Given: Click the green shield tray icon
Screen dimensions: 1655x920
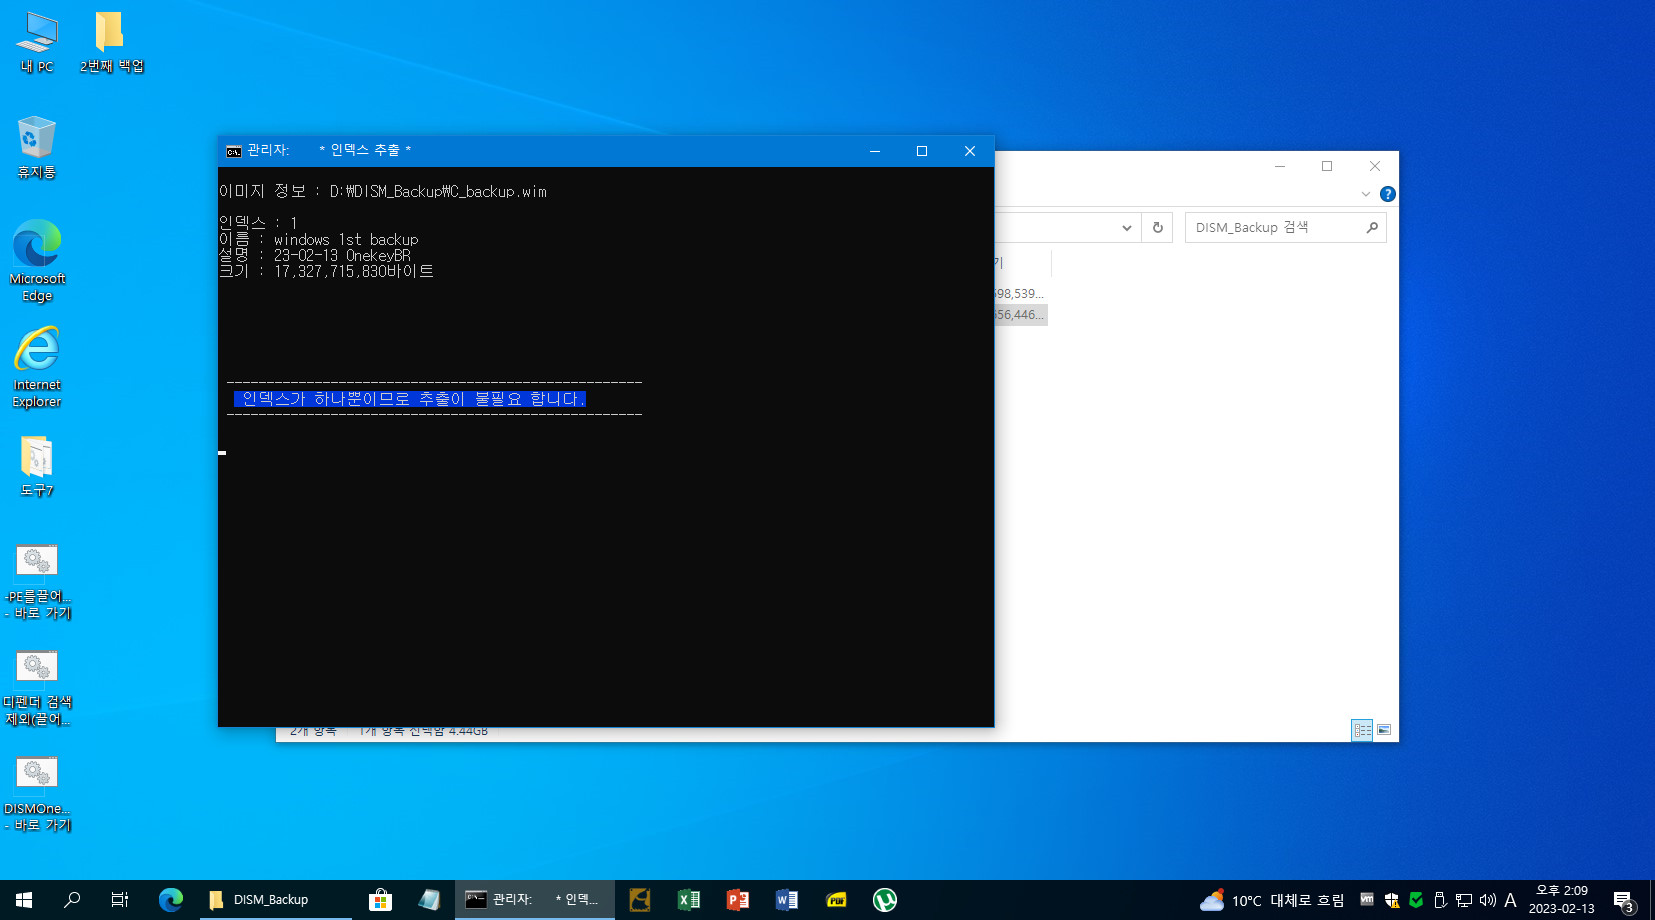Looking at the screenshot, I should [x=1416, y=900].
